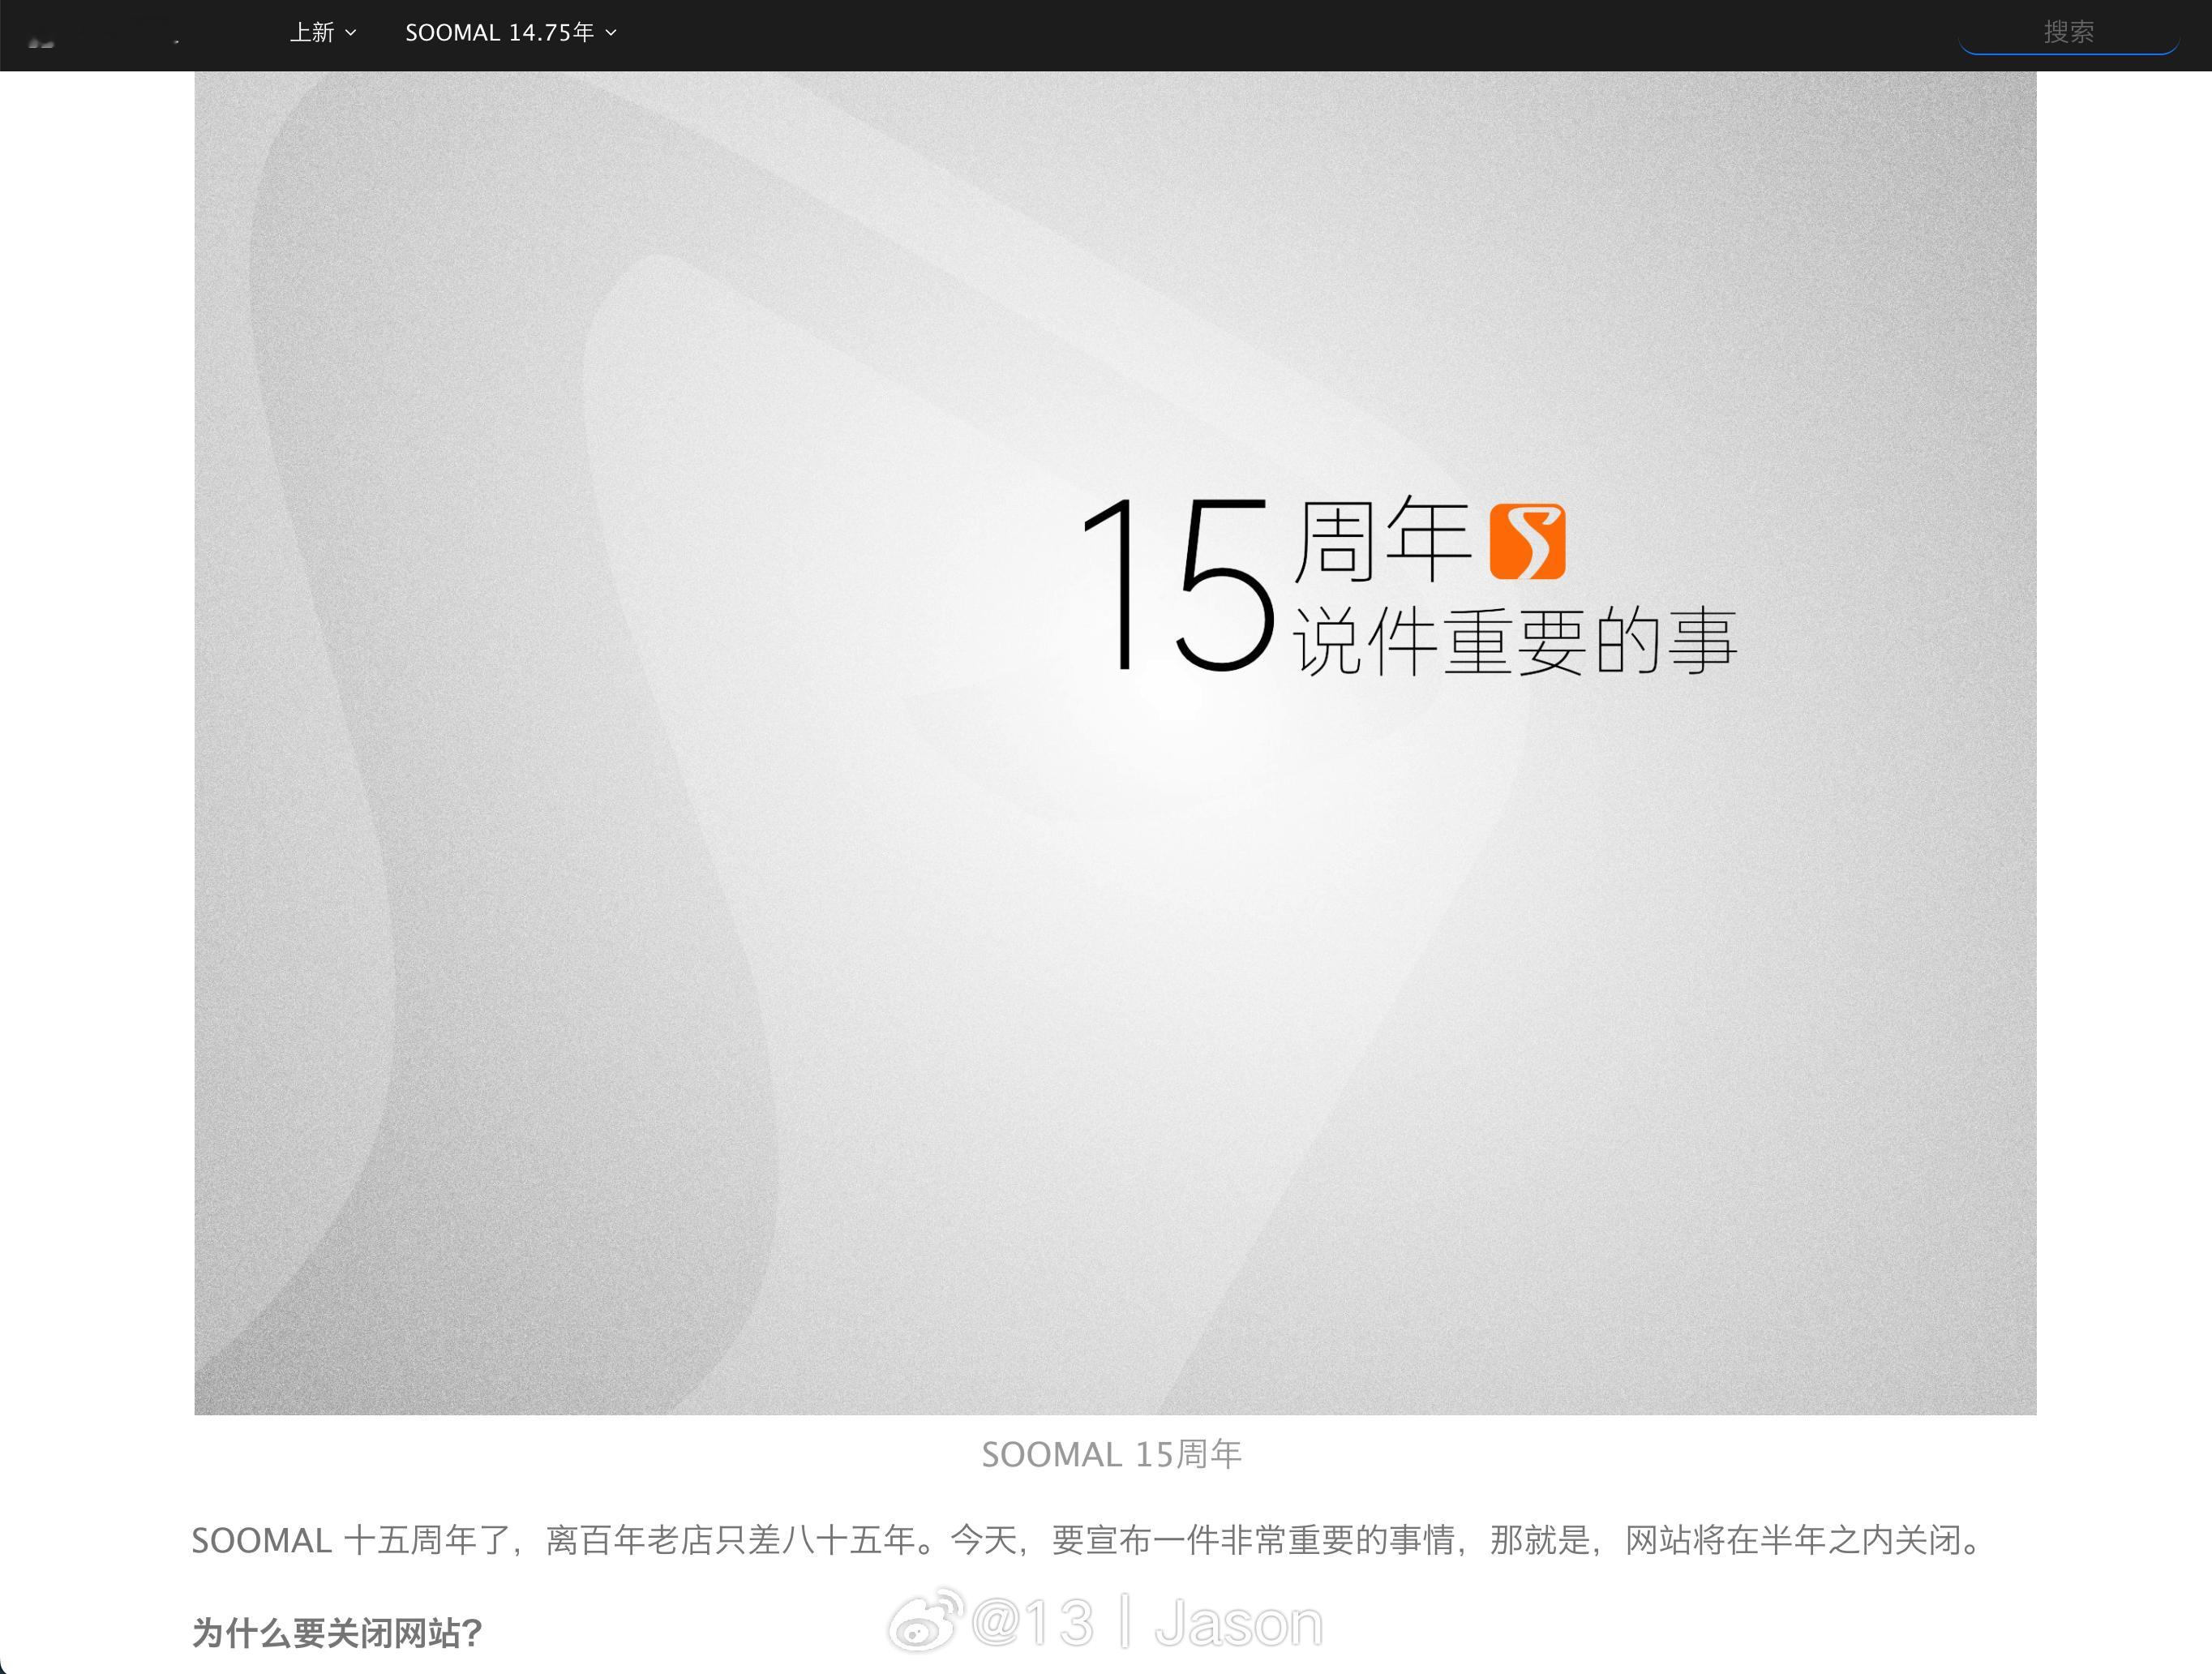2212x1674 pixels.
Task: Click the 搜索 search field
Action: (2068, 33)
